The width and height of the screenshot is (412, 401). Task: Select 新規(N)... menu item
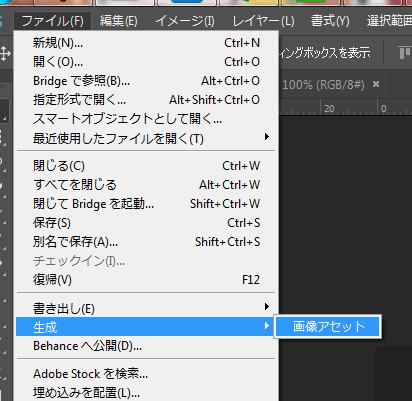(146, 43)
